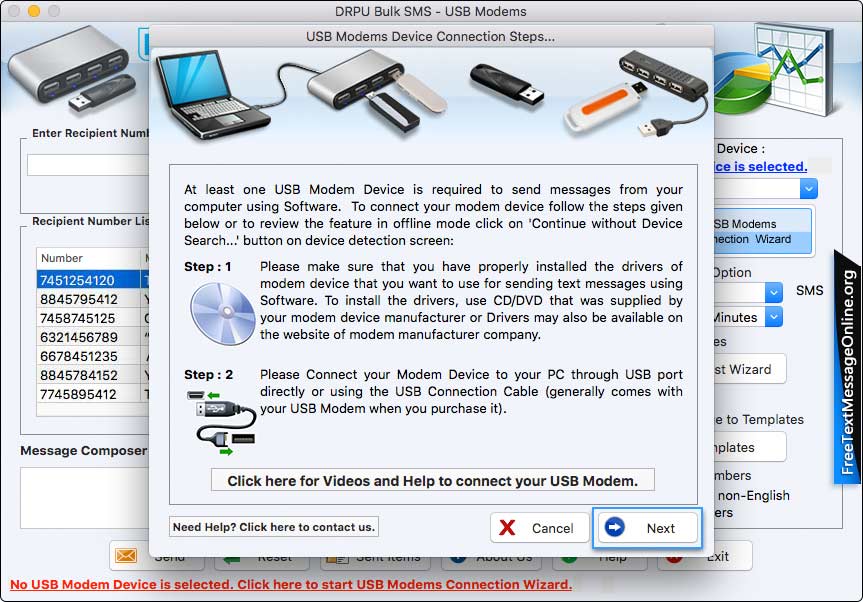Viewport: 863px width, 602px height.
Task: Click the FreeTextMessageOnline.org side banner
Action: coord(848,368)
